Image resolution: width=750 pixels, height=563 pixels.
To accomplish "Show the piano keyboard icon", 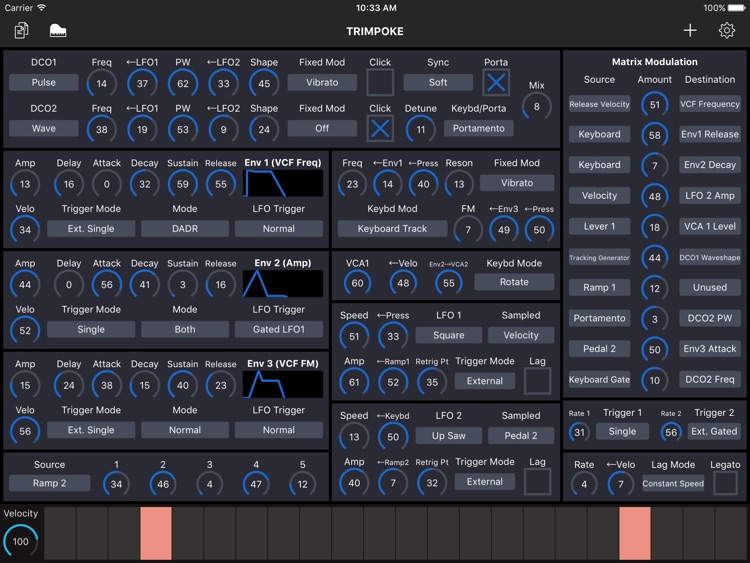I will (58, 31).
